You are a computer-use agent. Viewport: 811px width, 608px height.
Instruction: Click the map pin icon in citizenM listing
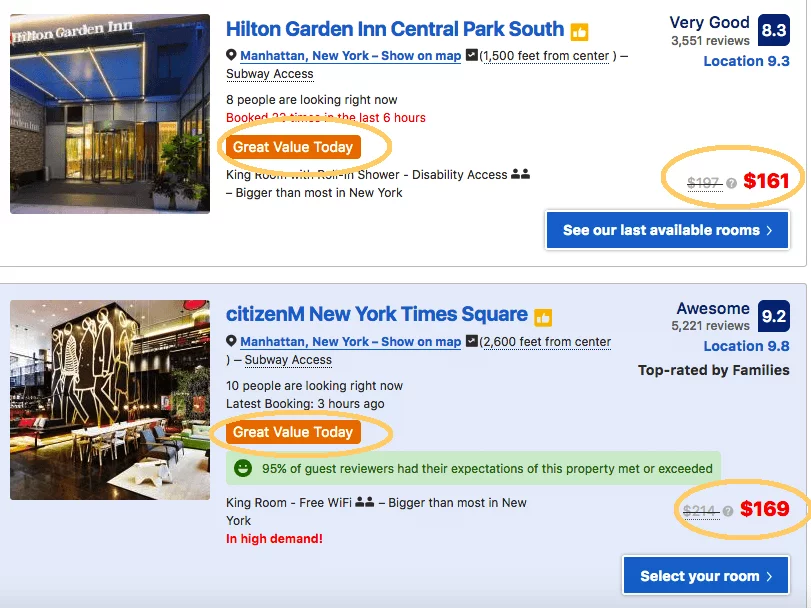[x=231, y=341]
